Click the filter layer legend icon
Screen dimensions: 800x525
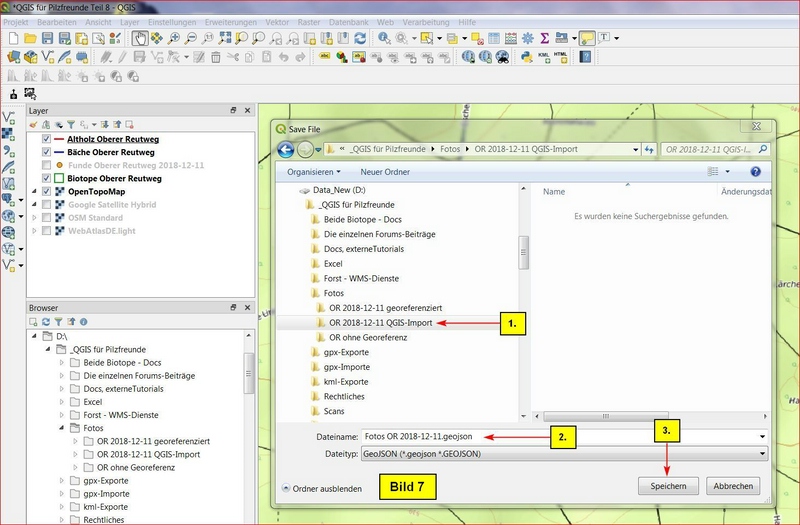(x=69, y=125)
